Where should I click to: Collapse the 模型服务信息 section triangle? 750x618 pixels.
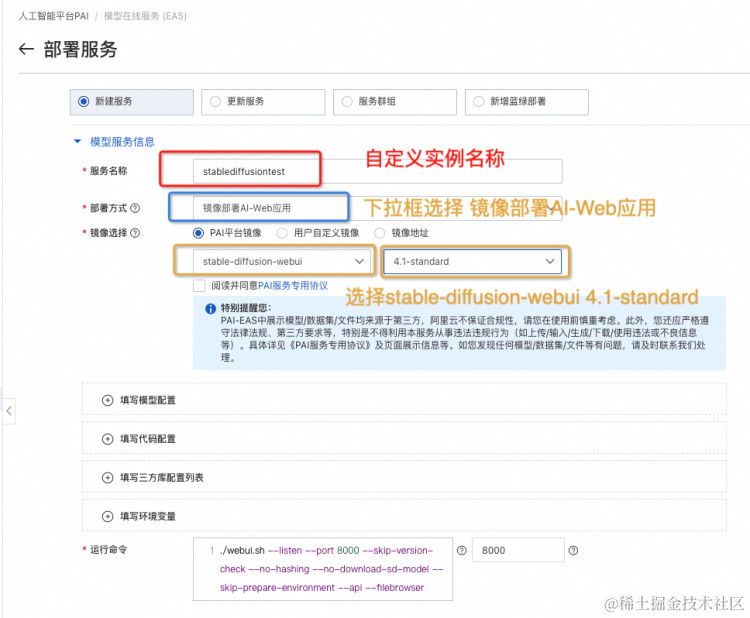[x=77, y=142]
